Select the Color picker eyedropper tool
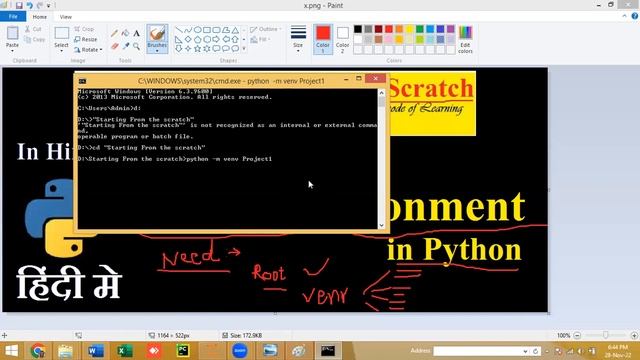This screenshot has height=360, width=640. [x=126, y=46]
